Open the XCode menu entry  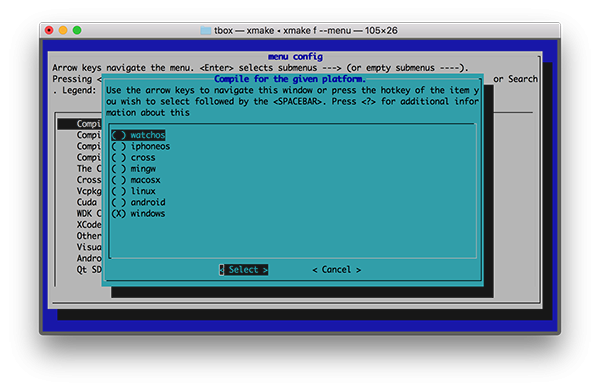pos(89,225)
